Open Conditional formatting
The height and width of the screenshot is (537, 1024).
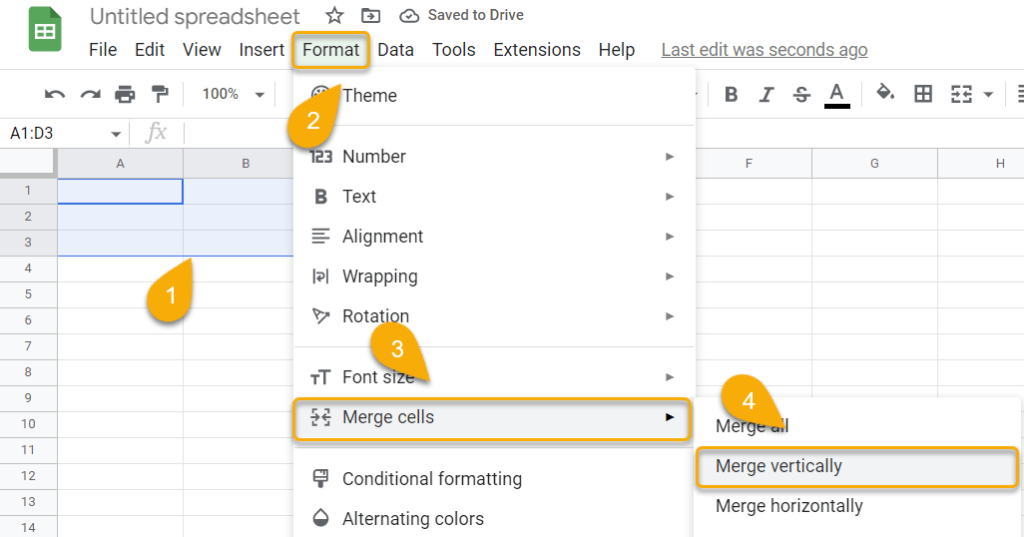493,479
